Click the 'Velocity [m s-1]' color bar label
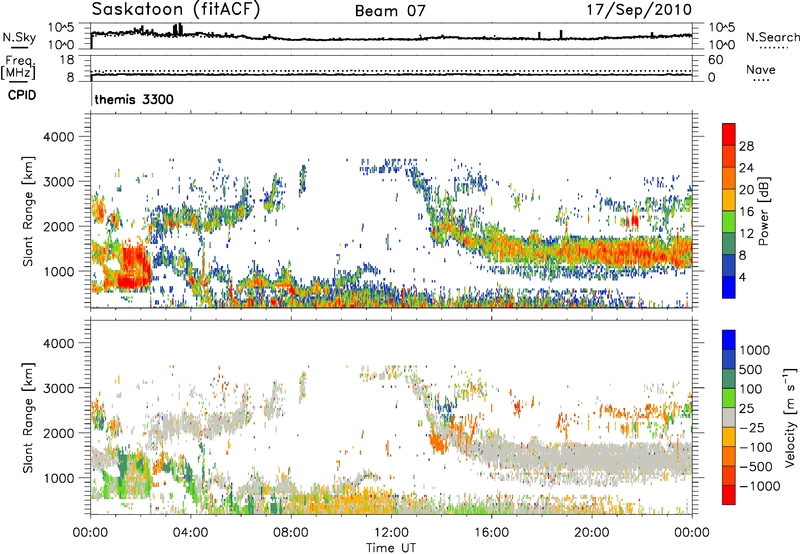Screen dimensions: 800x554 pyautogui.click(x=790, y=417)
